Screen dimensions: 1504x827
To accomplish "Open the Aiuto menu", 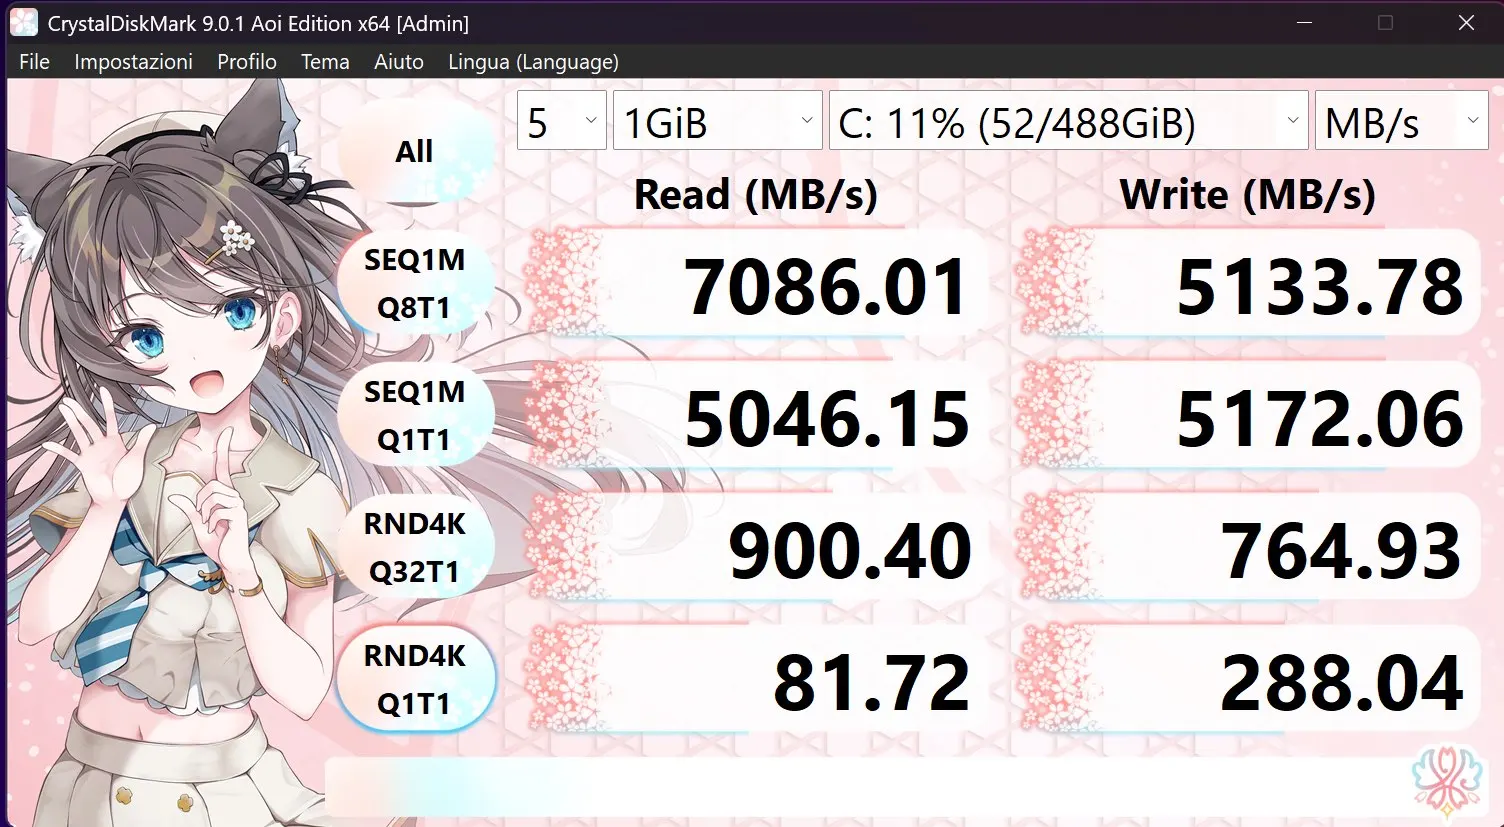I will click(x=399, y=62).
